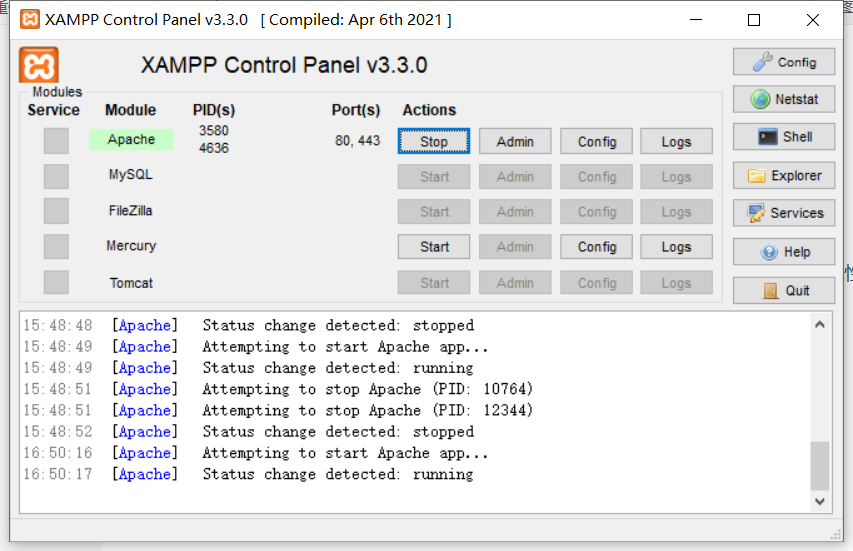
Task: Toggle the MySQL service checkbox
Action: tap(56, 176)
